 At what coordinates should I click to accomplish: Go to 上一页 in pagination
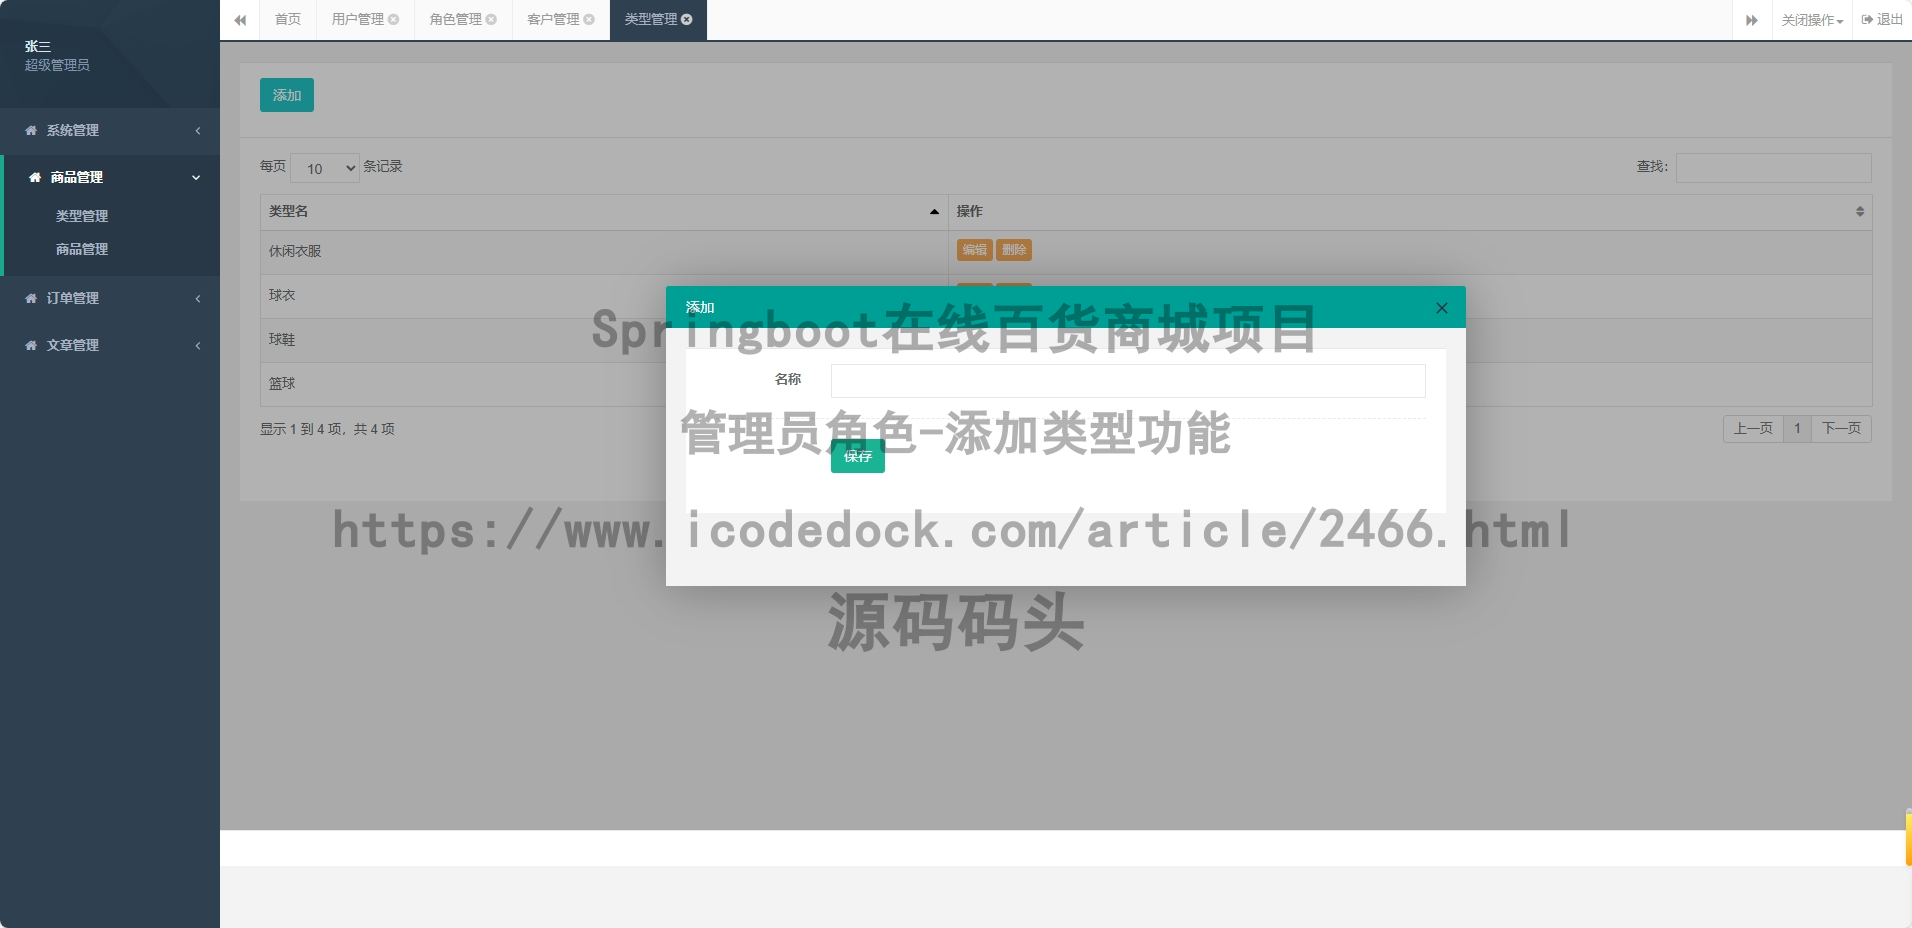pos(1753,428)
